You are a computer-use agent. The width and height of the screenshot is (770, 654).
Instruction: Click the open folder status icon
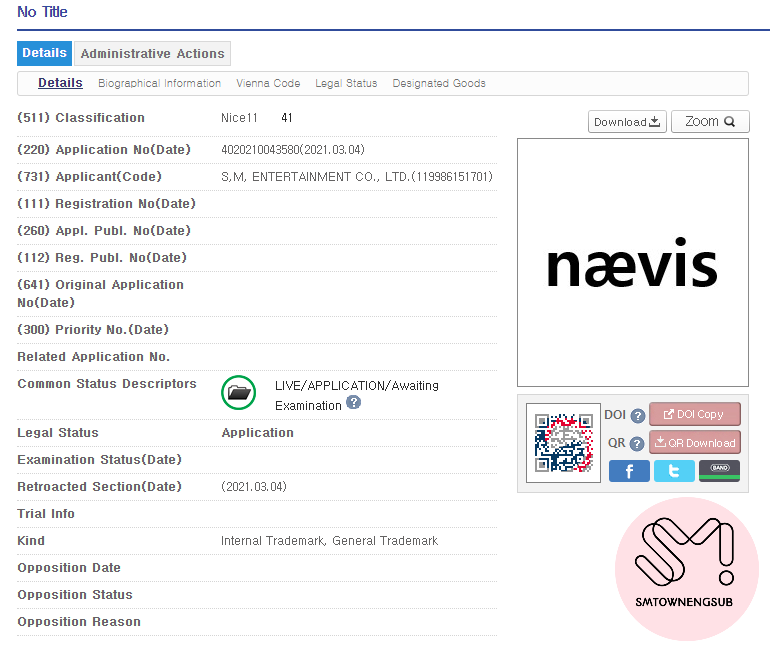[239, 393]
